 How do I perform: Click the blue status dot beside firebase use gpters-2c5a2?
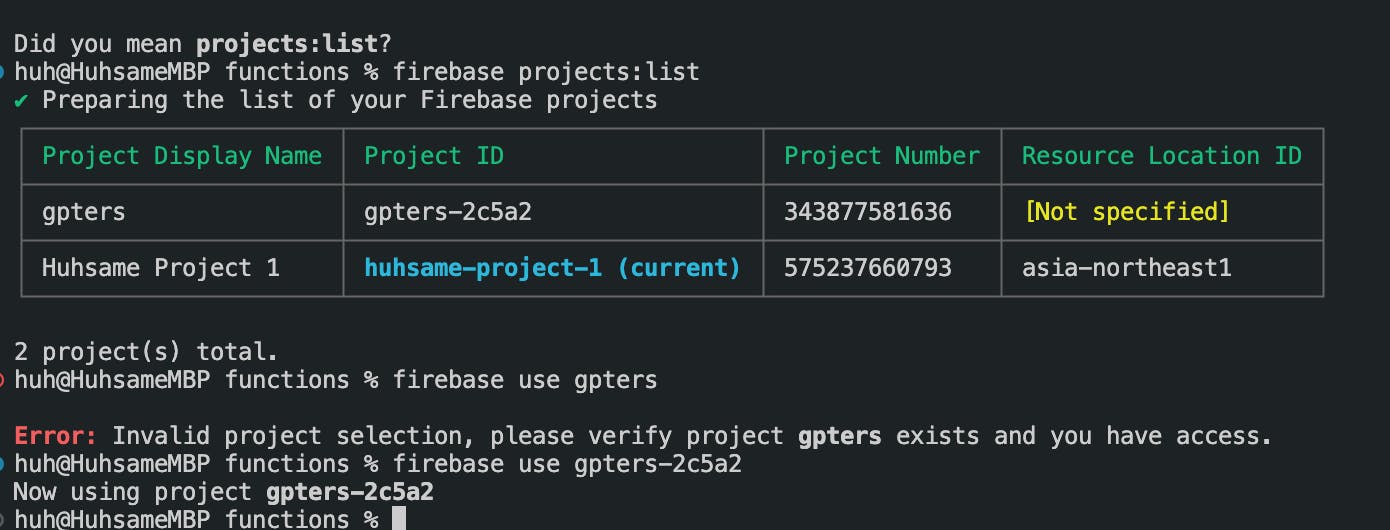coord(2,464)
